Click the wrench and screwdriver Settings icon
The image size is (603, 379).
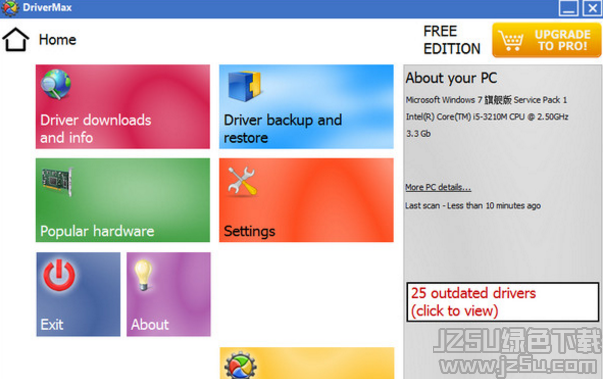pos(242,181)
